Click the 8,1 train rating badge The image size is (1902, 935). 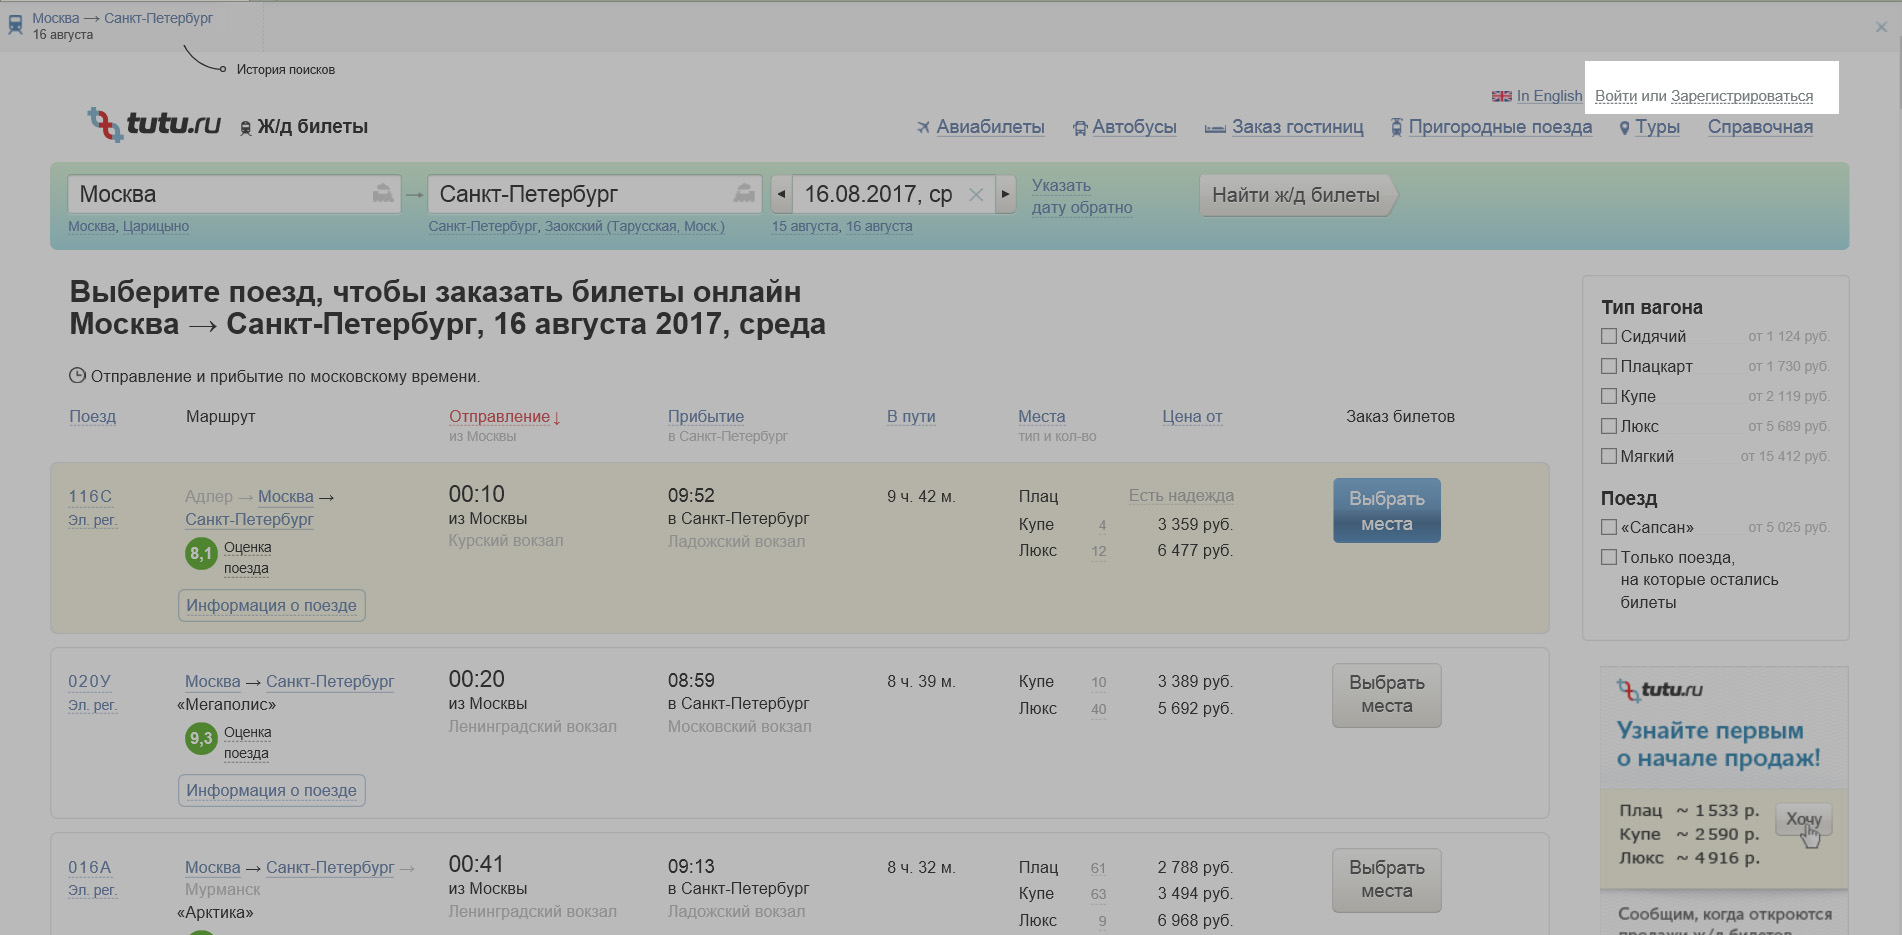[201, 553]
